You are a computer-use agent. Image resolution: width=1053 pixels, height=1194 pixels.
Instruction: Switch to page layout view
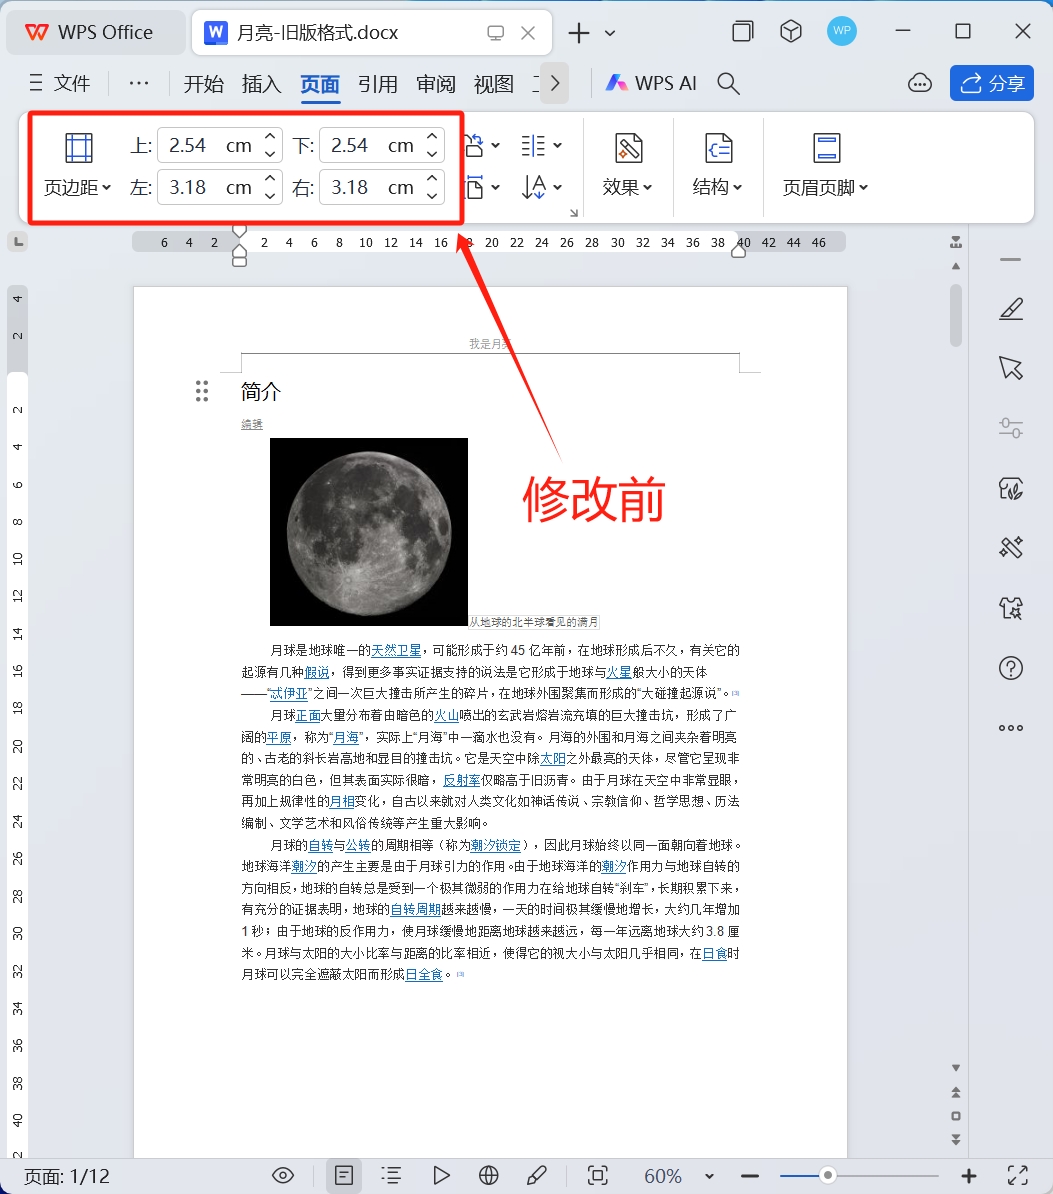coord(344,1176)
